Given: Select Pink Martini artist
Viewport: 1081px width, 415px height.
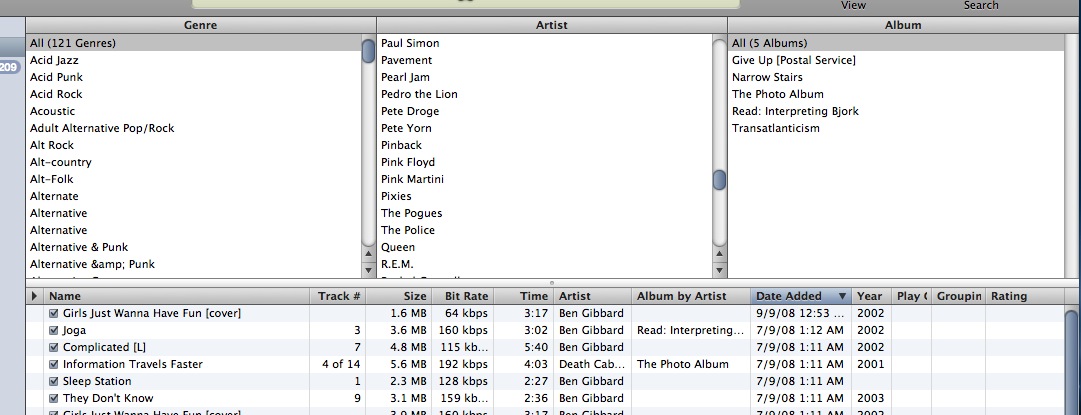Looking at the screenshot, I should point(545,179).
